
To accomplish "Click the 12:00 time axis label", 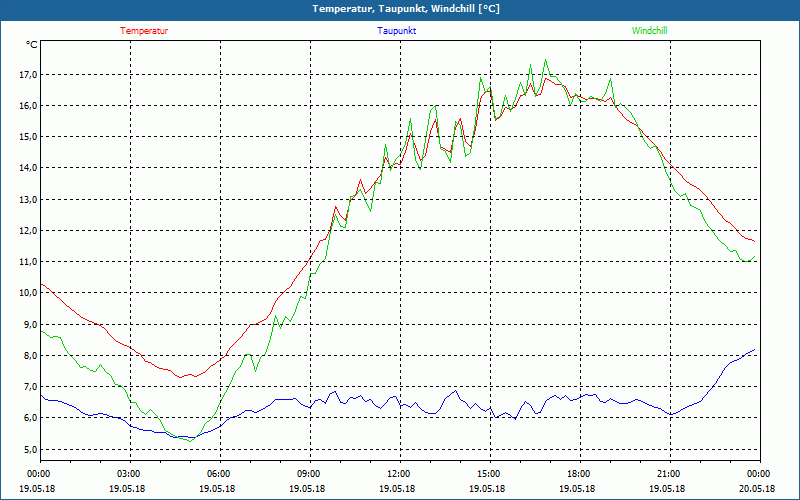I will point(400,474).
